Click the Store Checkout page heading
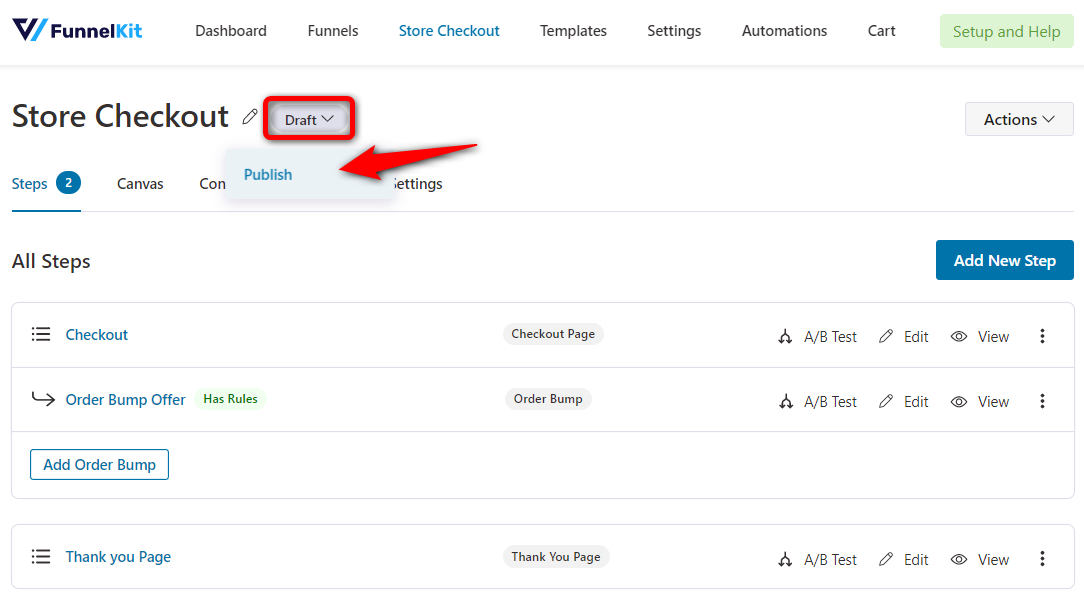 click(x=120, y=116)
